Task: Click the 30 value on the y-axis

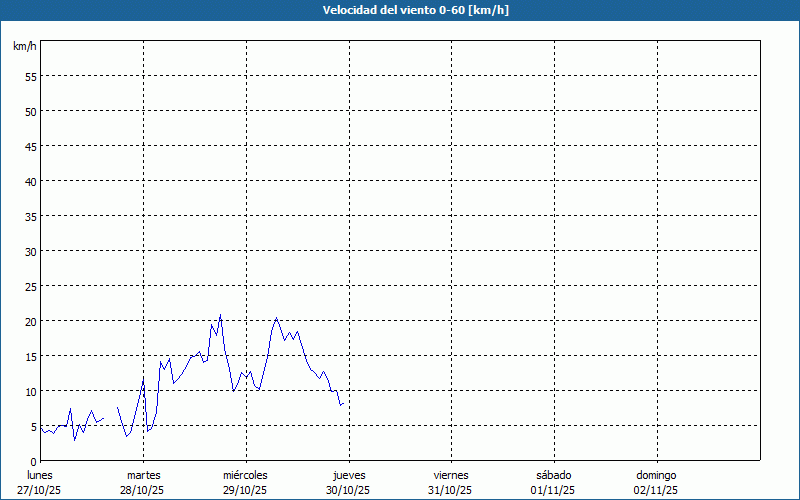Action: coord(30,251)
